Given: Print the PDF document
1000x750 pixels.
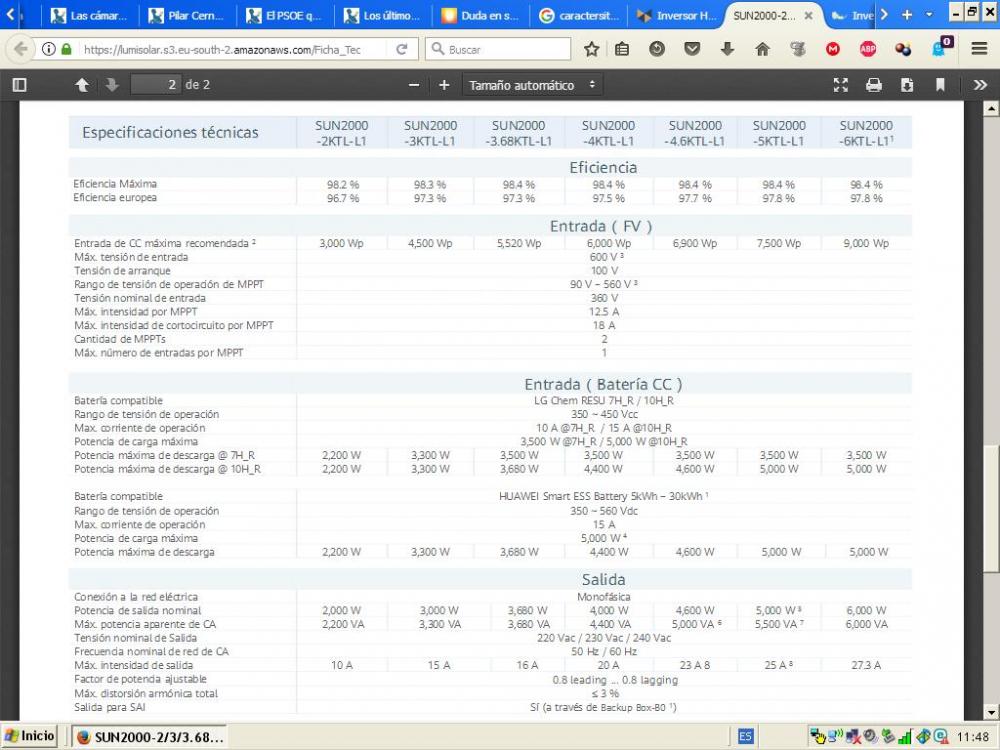Looking at the screenshot, I should pos(874,85).
